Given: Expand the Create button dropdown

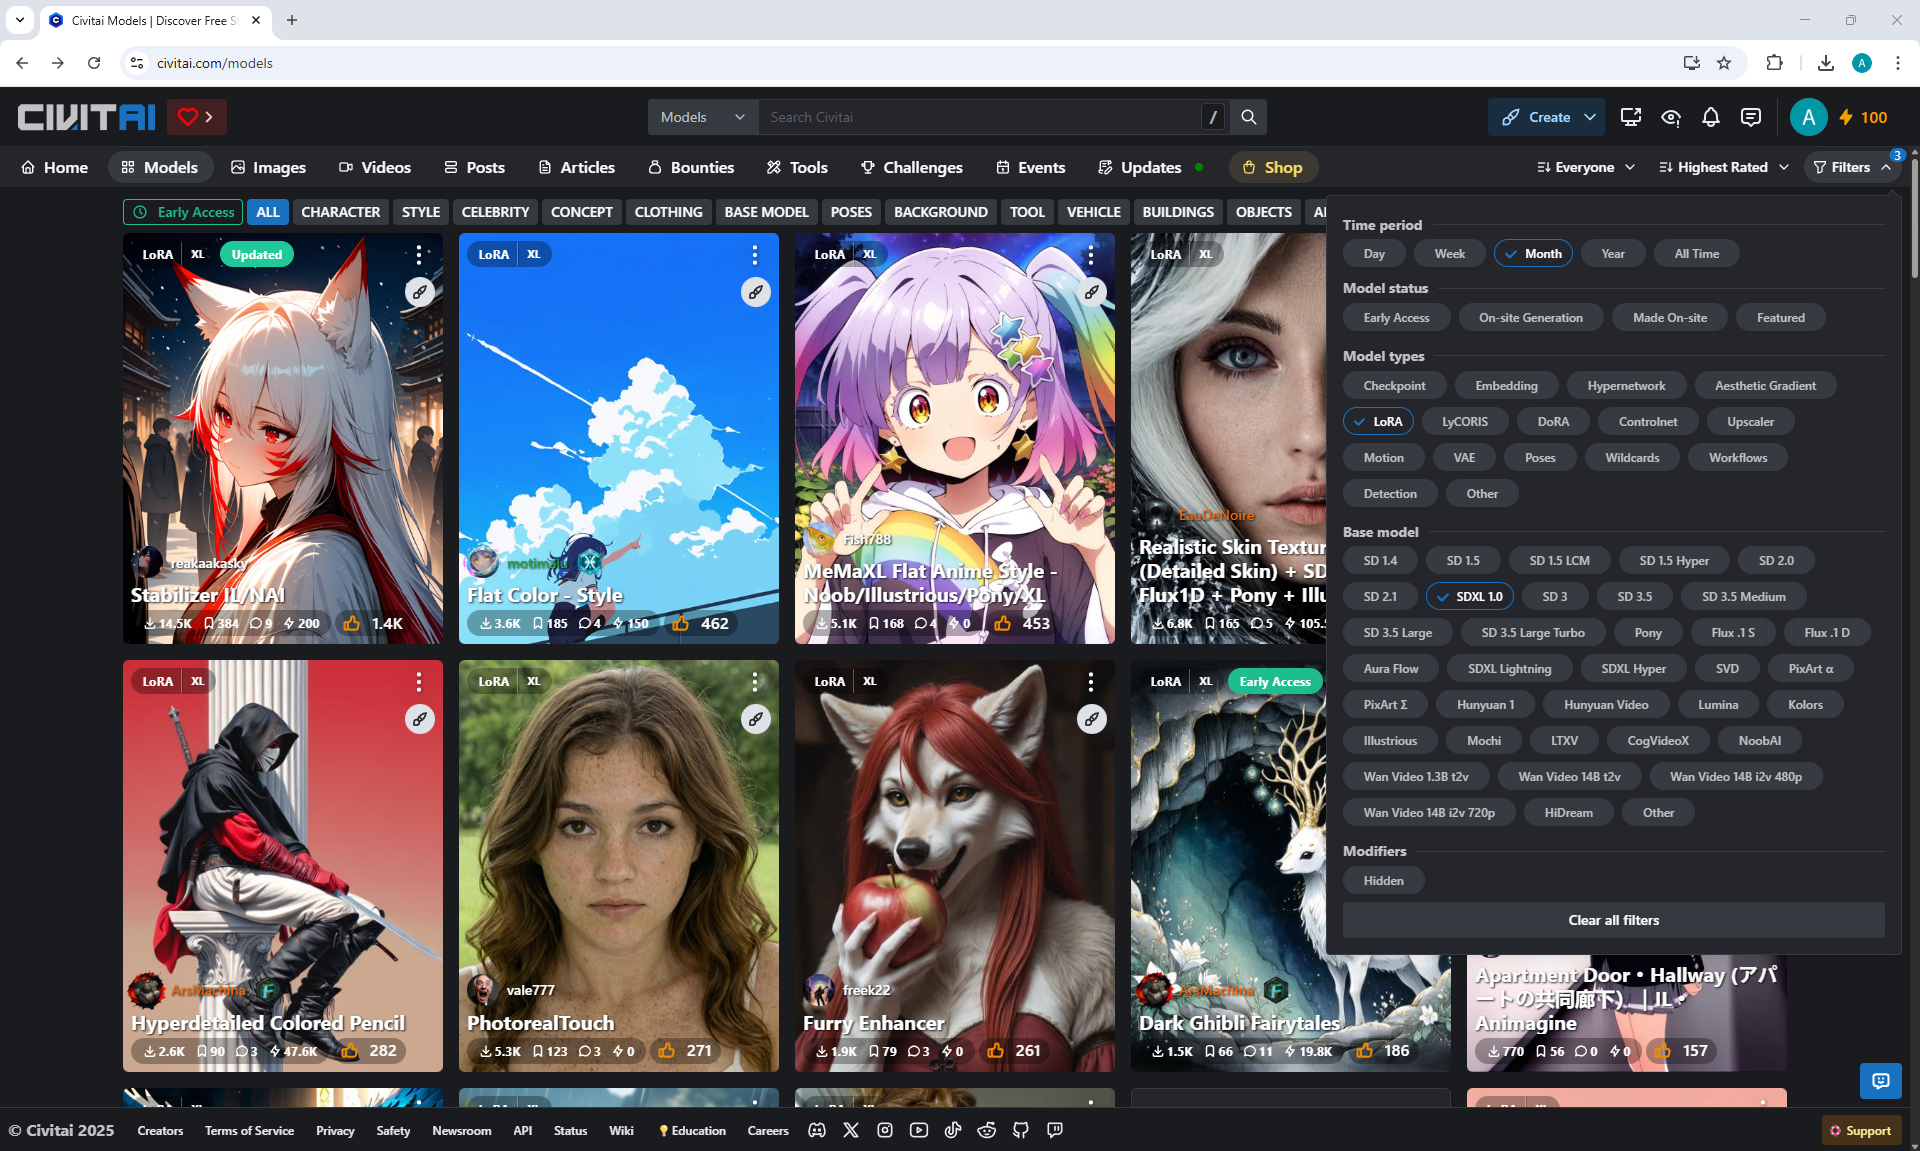Looking at the screenshot, I should (x=1589, y=117).
